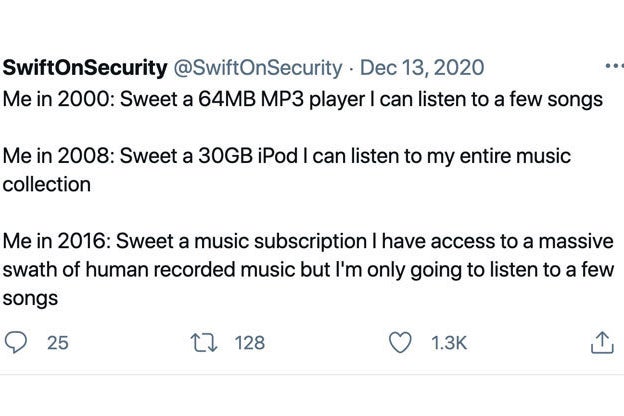
Task: Click the "Me in 2000" tweet line
Action: tap(302, 100)
